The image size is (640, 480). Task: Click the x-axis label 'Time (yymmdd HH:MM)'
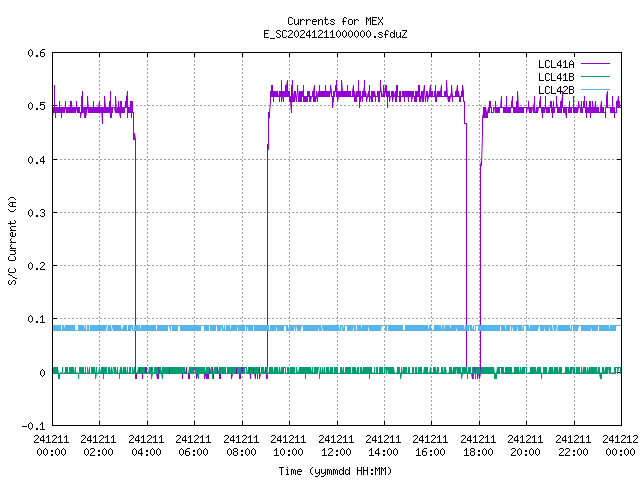[x=335, y=471]
